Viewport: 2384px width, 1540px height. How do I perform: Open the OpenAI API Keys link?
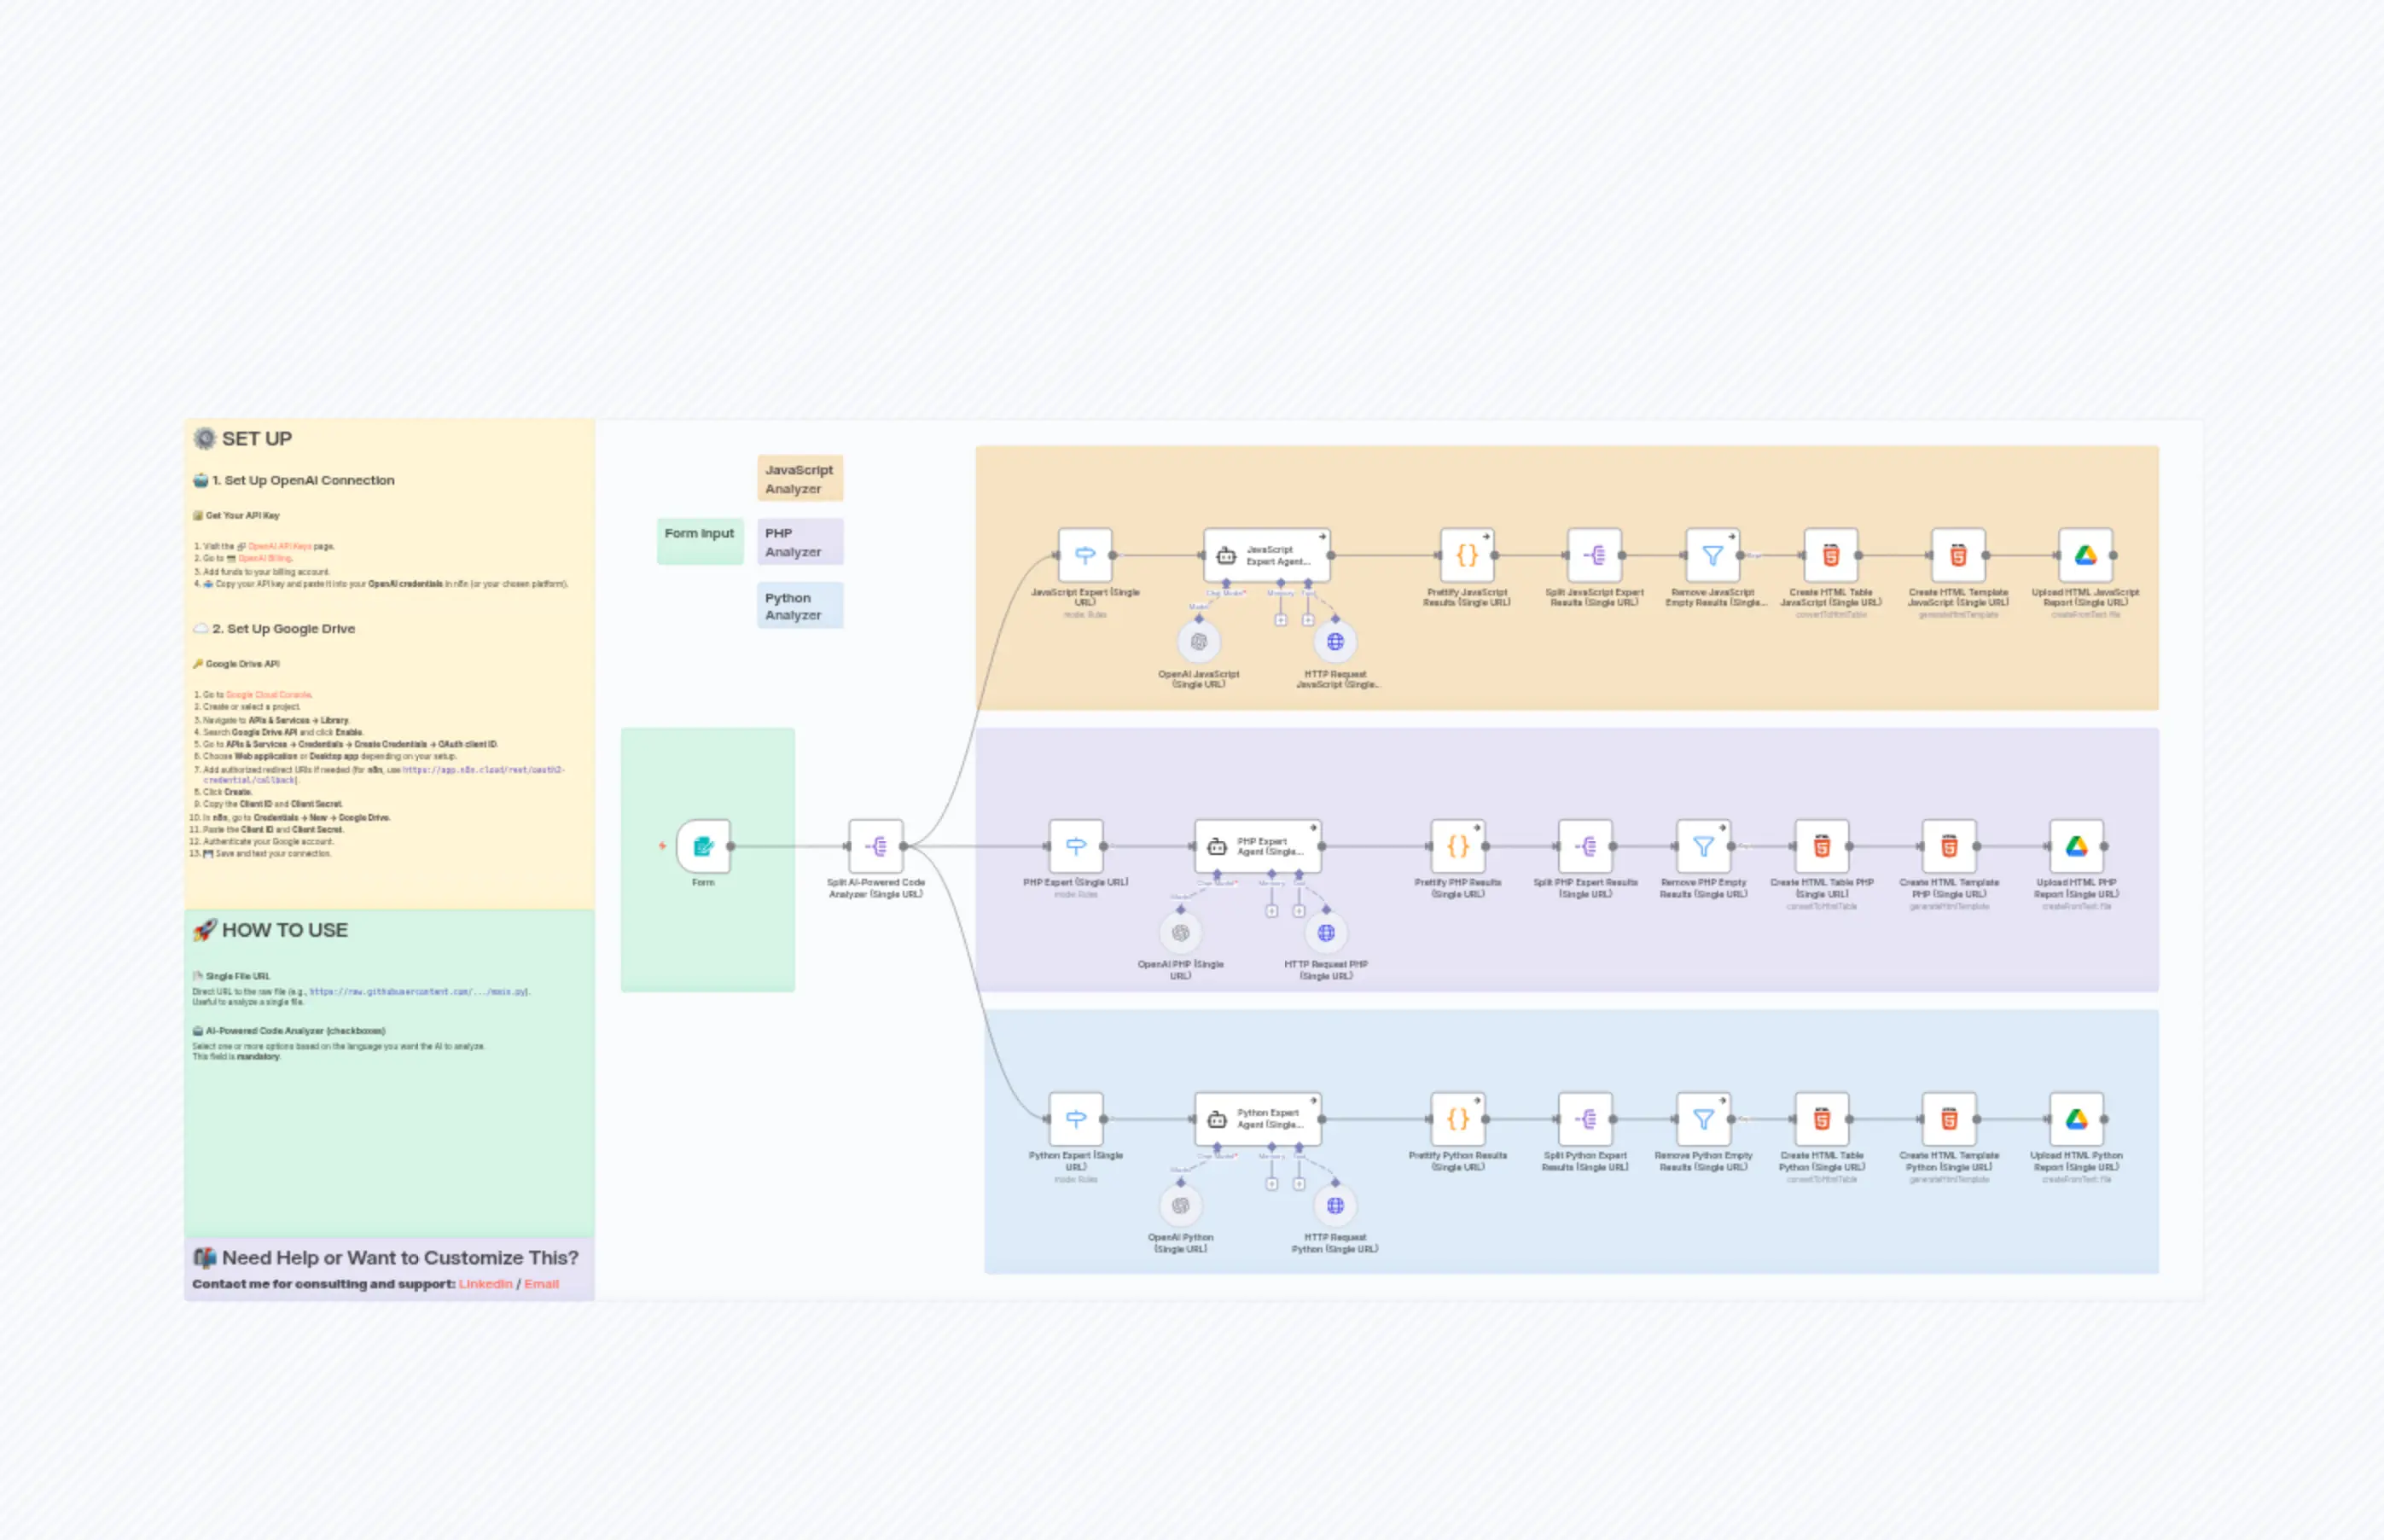click(280, 546)
